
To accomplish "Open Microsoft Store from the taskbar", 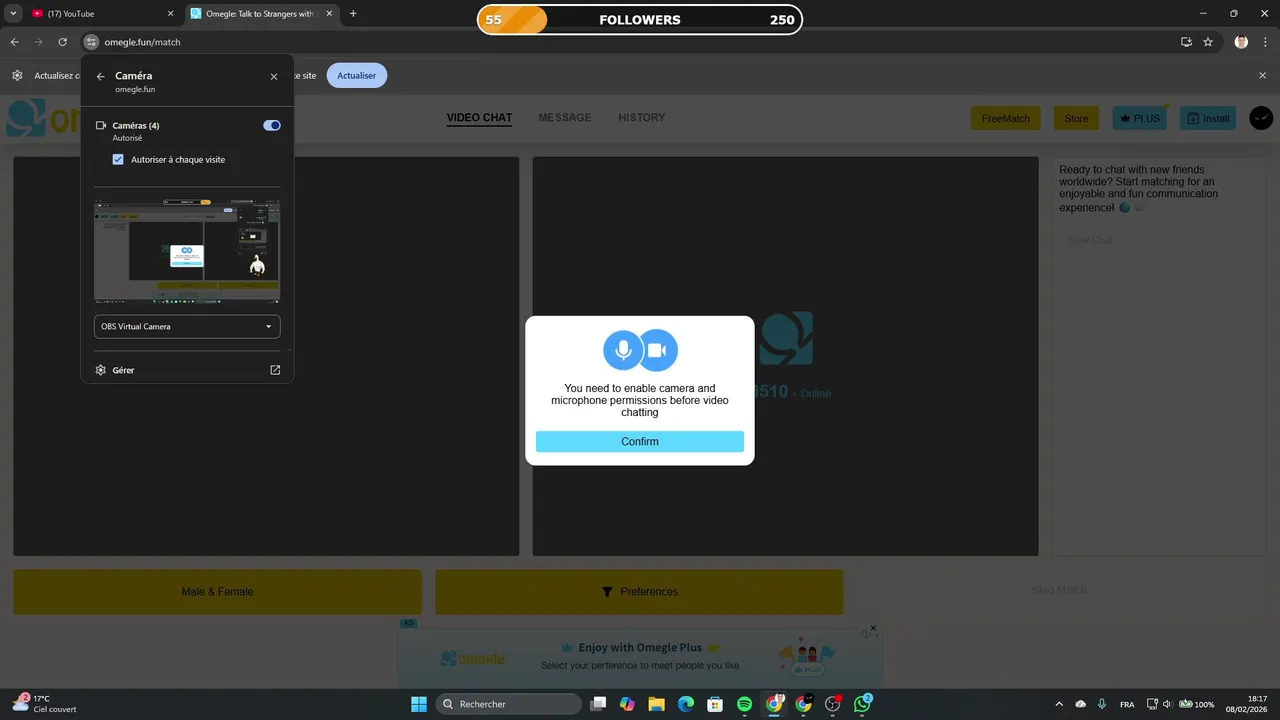I will (x=715, y=704).
